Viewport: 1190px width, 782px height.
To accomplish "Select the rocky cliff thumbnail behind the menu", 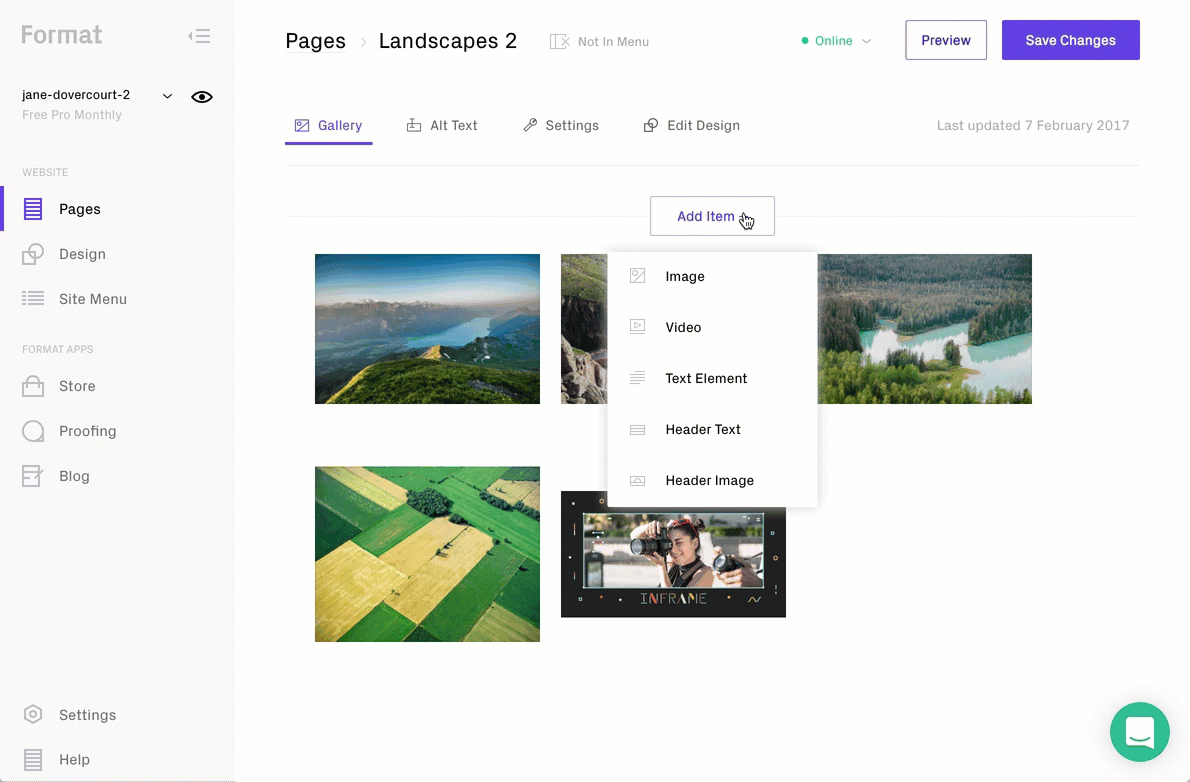I will coord(584,329).
